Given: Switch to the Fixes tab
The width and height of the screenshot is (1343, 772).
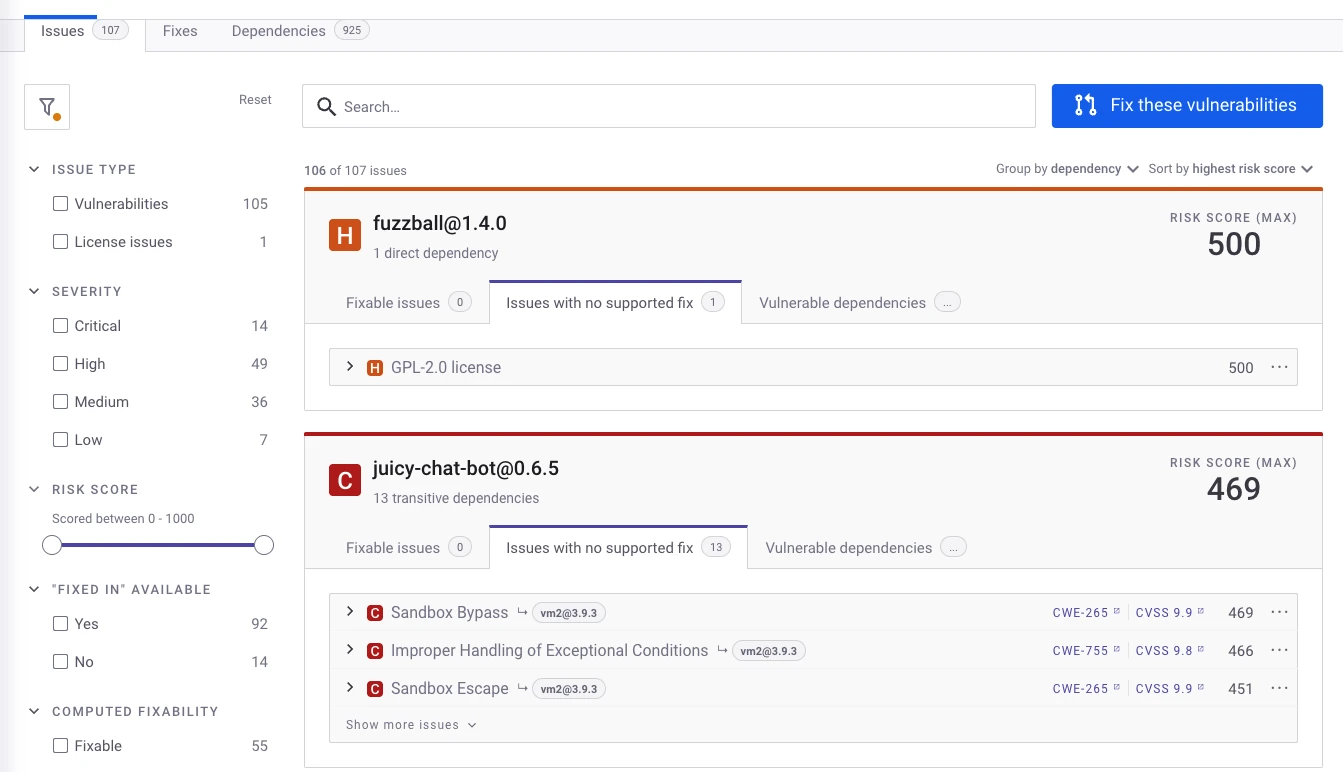Looking at the screenshot, I should (x=180, y=31).
